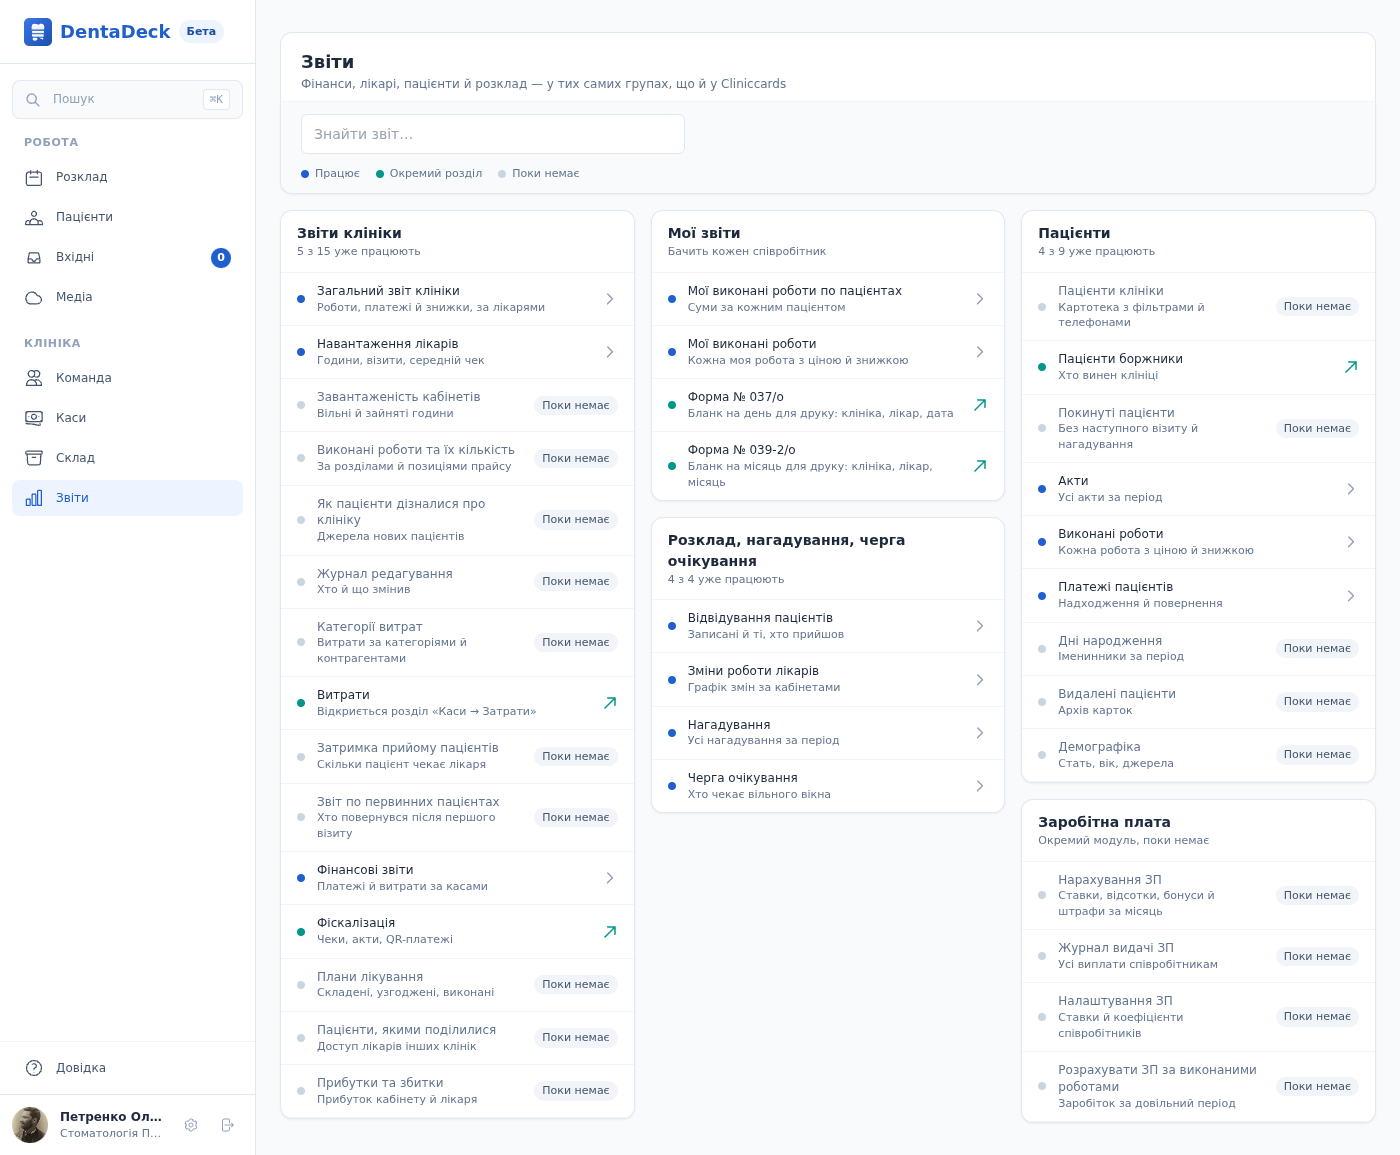Screen dimensions: 1400x1155
Task: Click the Пацієнти people icon
Action: point(34,218)
